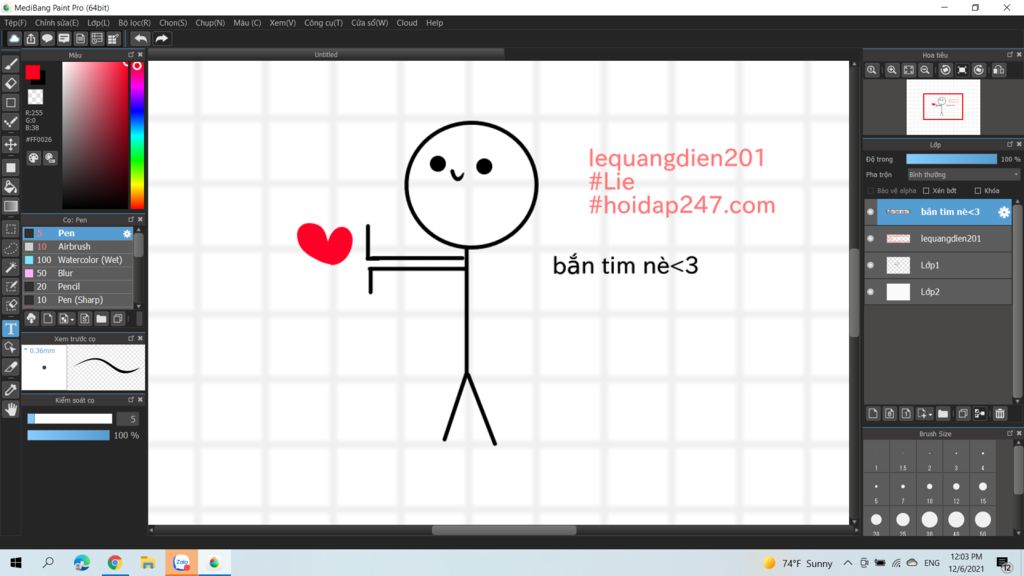This screenshot has width=1024, height=576.
Task: Open settings gear of Pen brush
Action: [x=127, y=233]
